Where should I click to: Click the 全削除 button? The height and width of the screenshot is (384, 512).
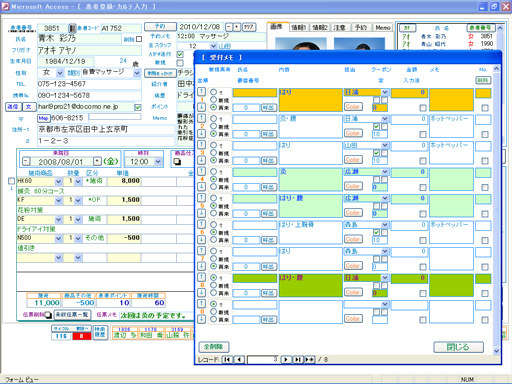(214, 347)
